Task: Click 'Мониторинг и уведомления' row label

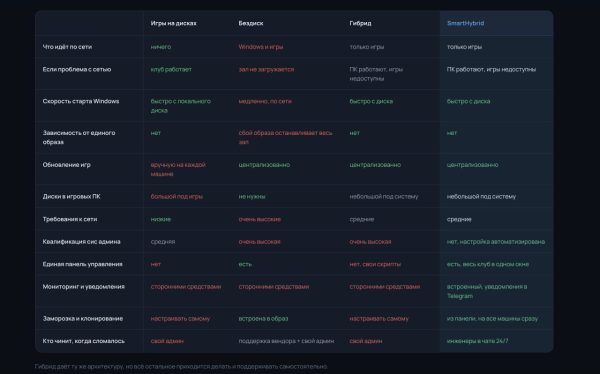Action: [x=83, y=286]
